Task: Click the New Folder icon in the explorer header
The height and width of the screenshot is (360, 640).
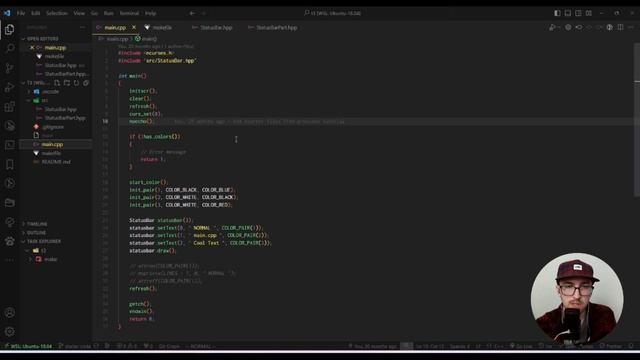Action: (x=67, y=83)
